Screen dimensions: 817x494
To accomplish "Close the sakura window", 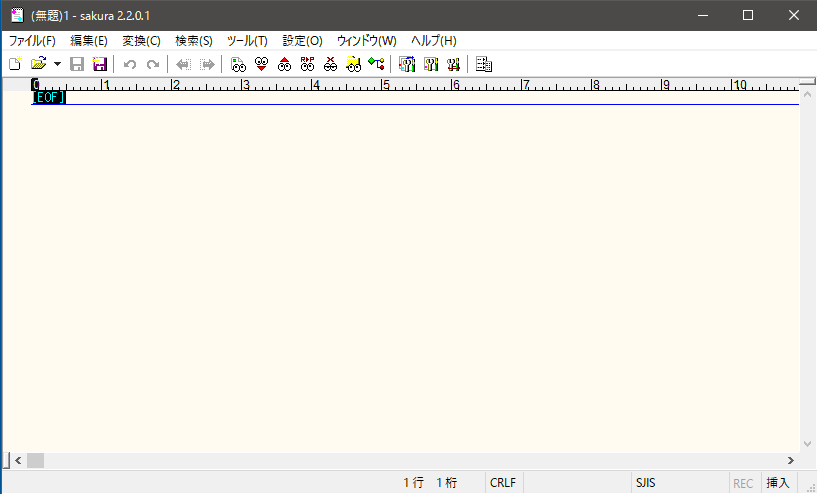I will click(794, 15).
